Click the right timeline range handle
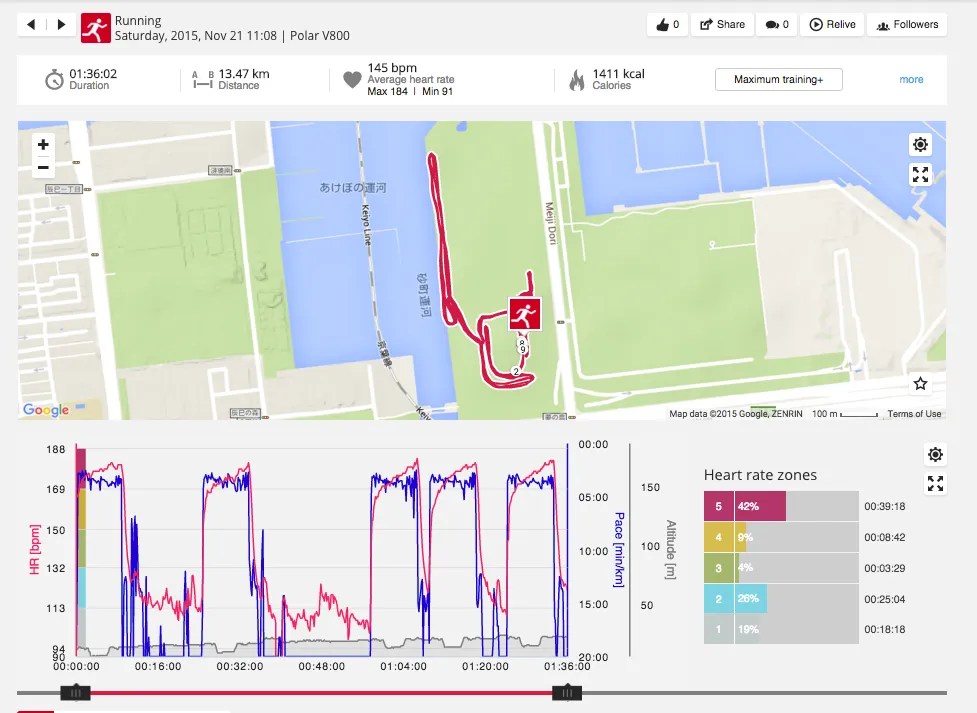The image size is (977, 713). [567, 692]
